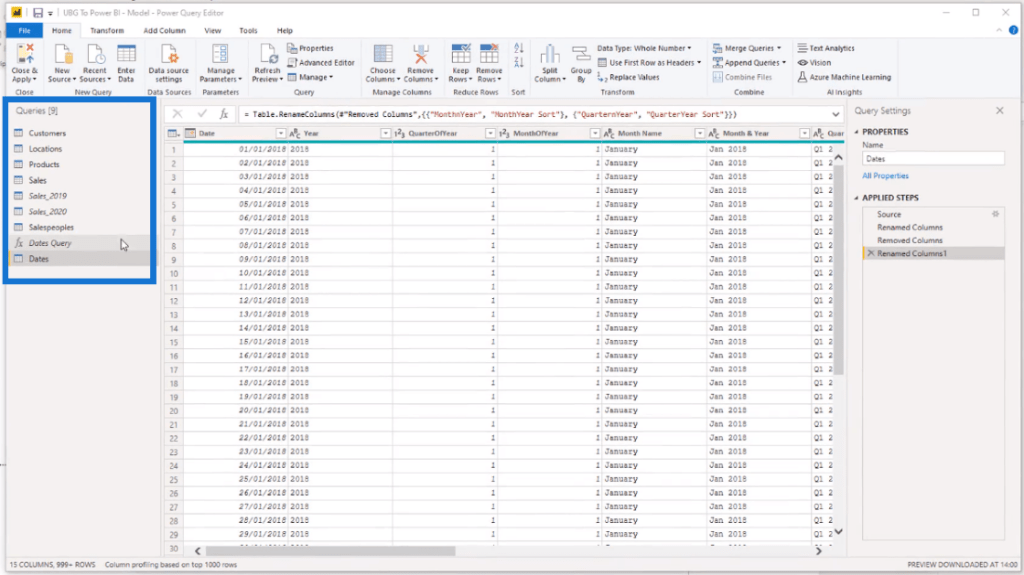
Task: Click the Close & Apply icon
Action: 25,54
